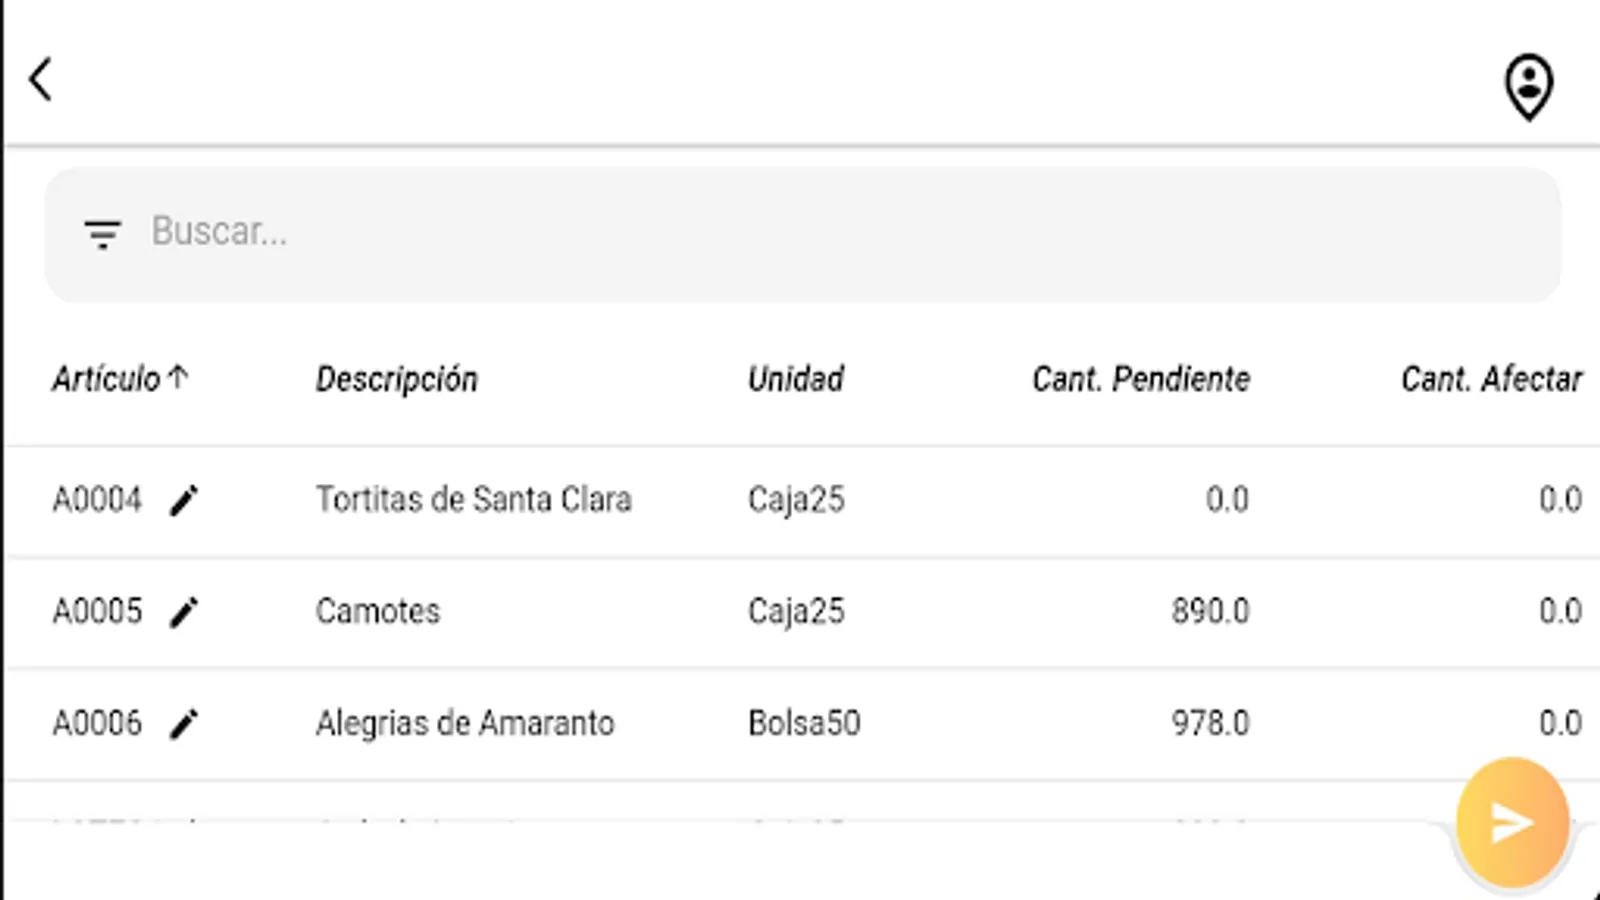1600x900 pixels.
Task: Click the 978.0 pending quantity cell
Action: pos(1210,723)
